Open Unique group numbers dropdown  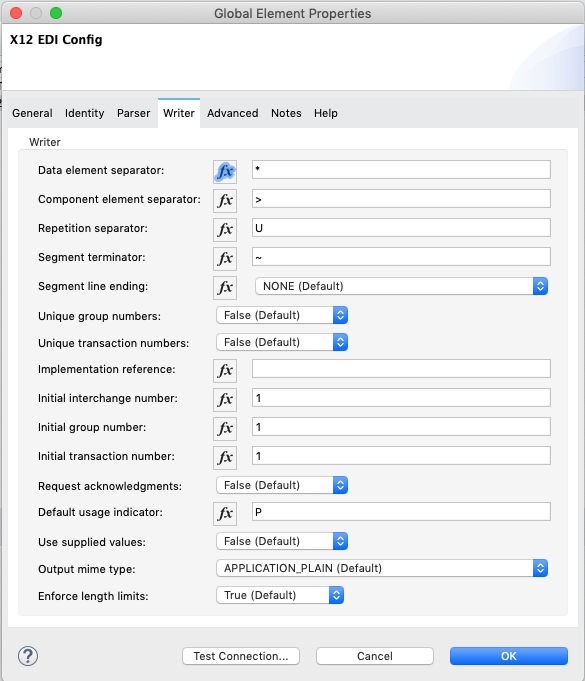click(282, 315)
